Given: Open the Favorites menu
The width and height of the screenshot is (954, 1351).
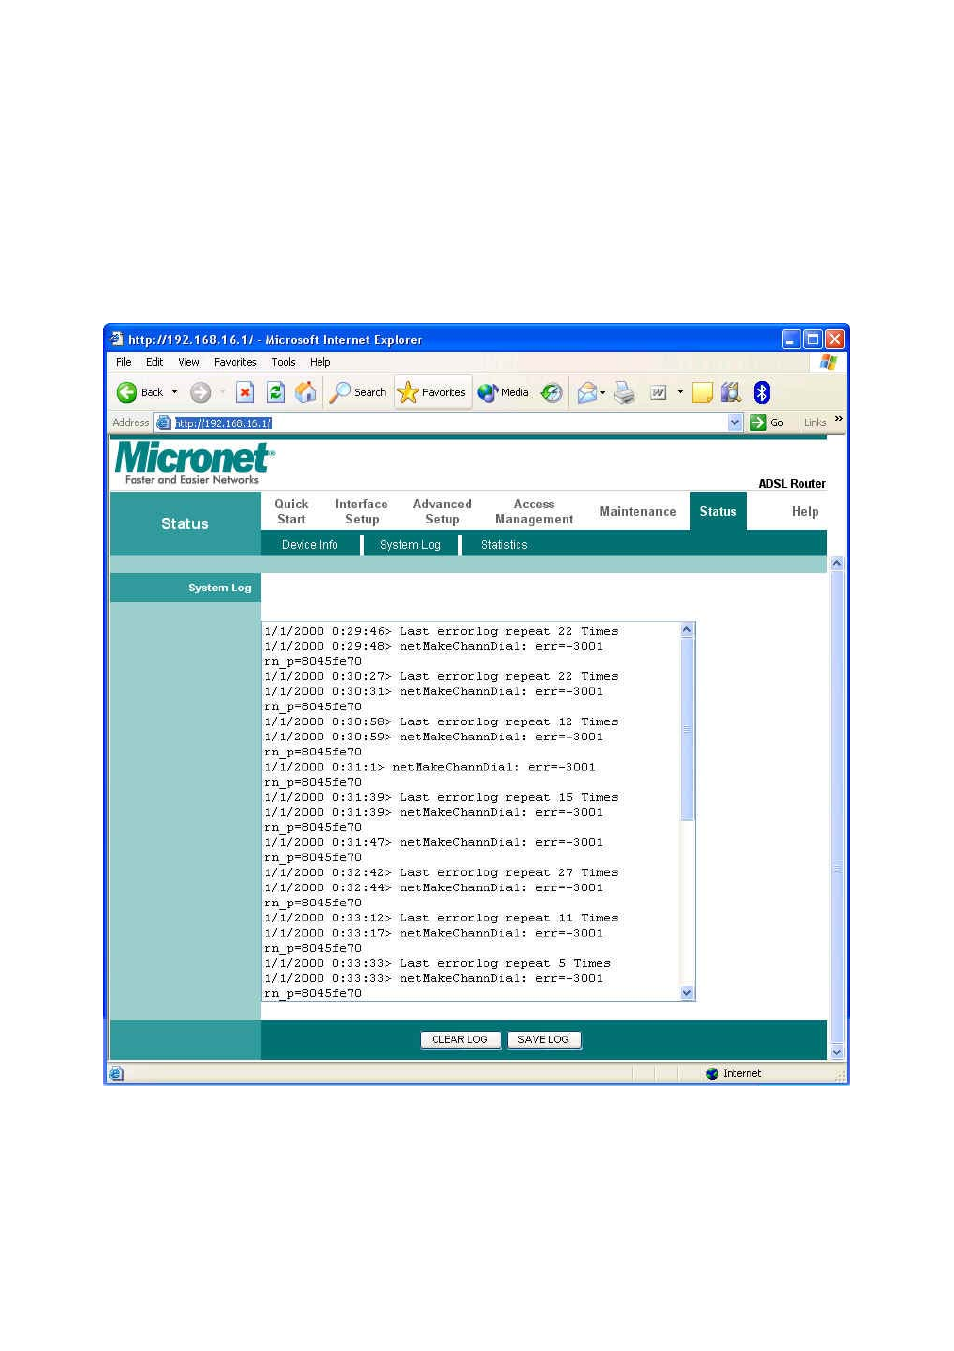Looking at the screenshot, I should coord(235,362).
